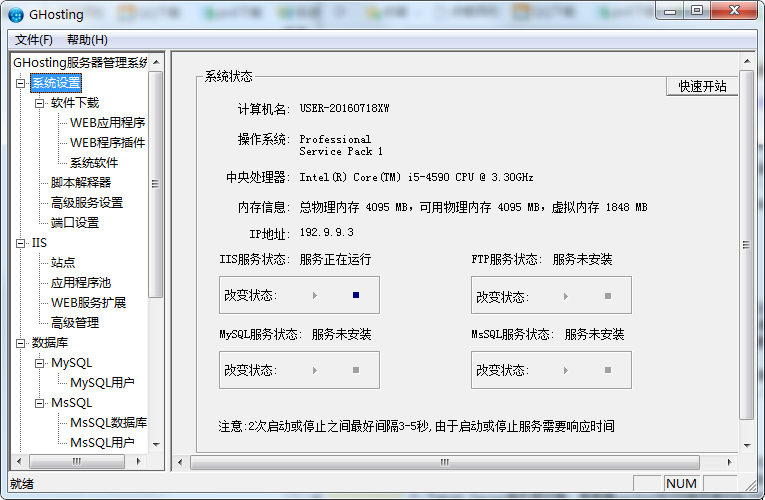
Task: Click the computer name USER-20160718XW
Action: point(344,108)
